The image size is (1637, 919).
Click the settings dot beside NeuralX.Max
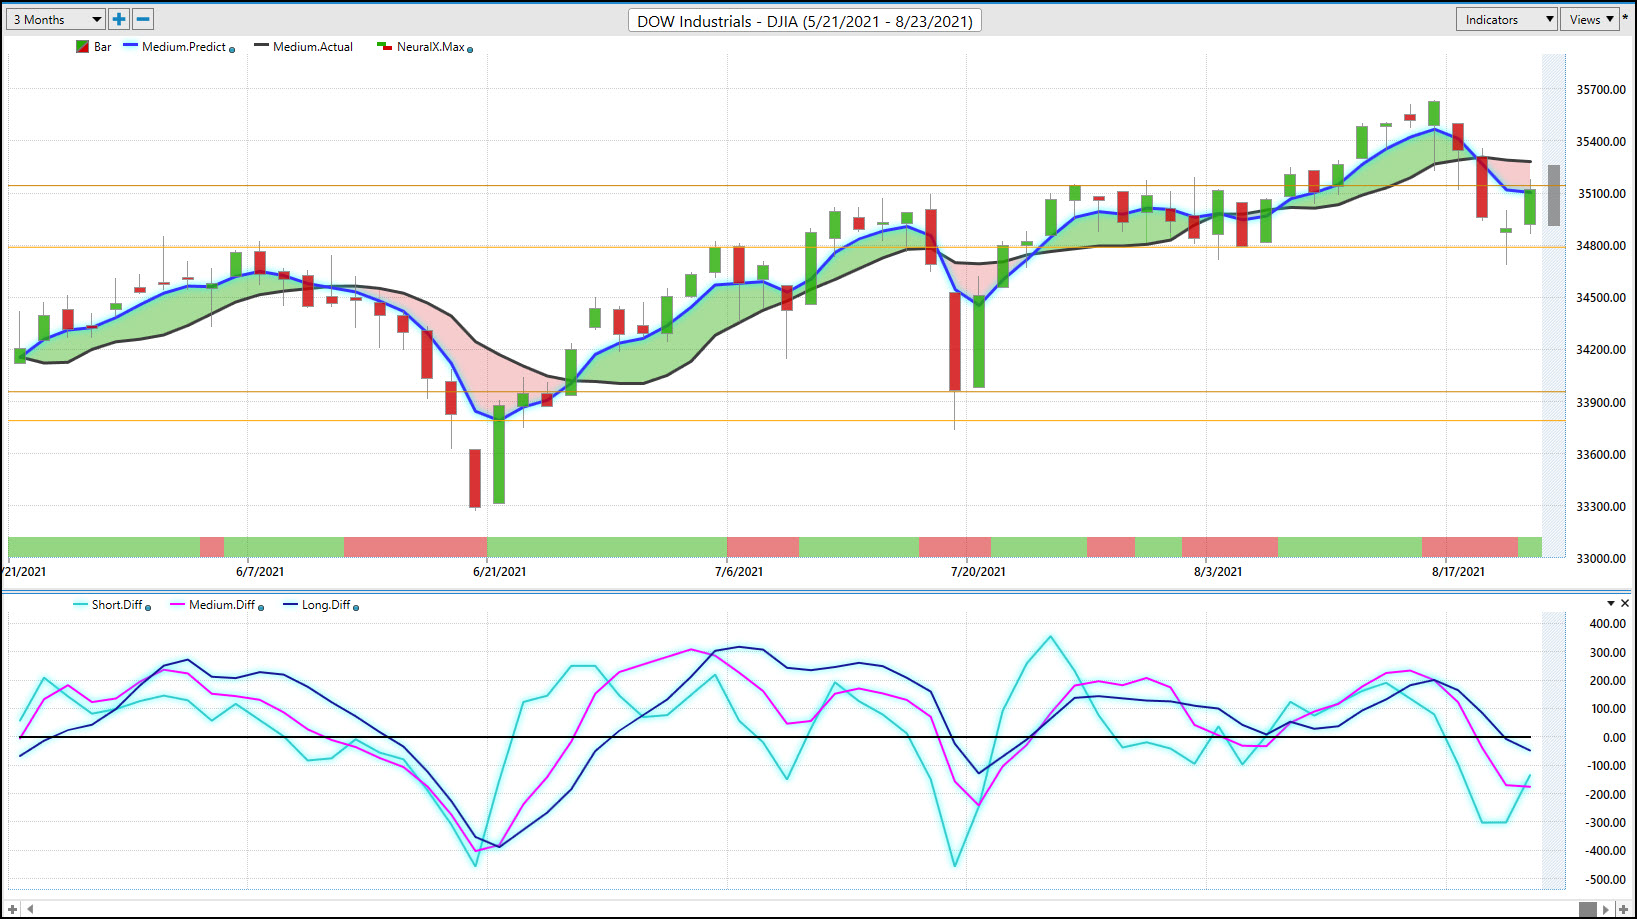[x=470, y=49]
